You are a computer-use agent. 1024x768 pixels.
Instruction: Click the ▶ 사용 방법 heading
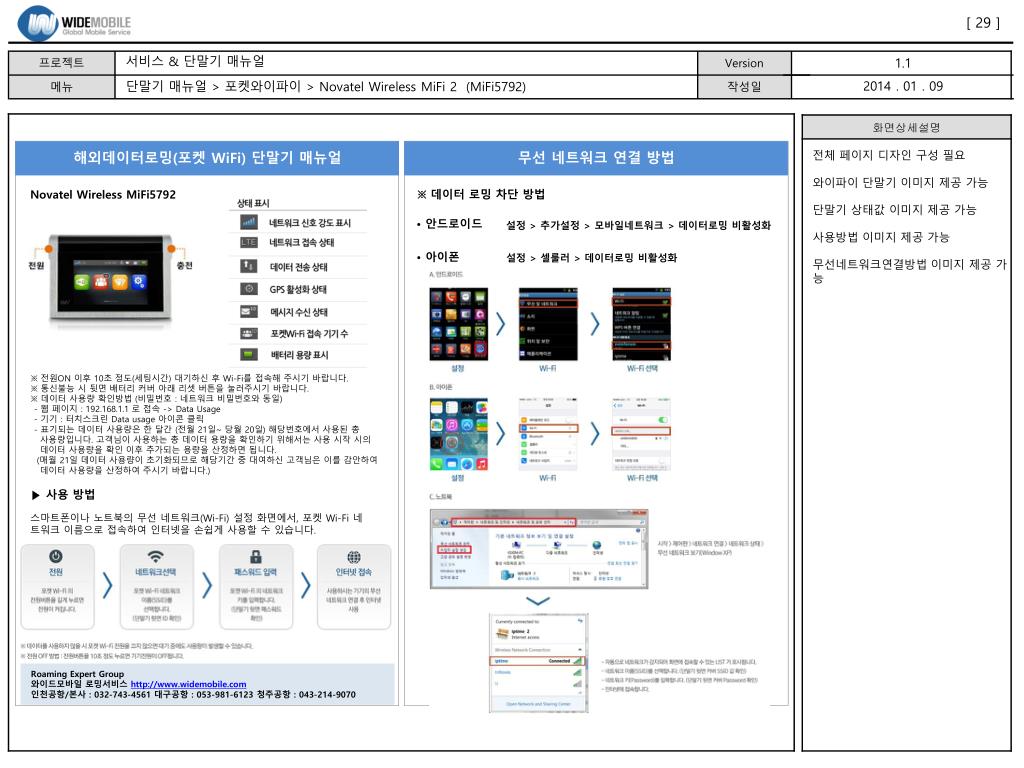[63, 494]
